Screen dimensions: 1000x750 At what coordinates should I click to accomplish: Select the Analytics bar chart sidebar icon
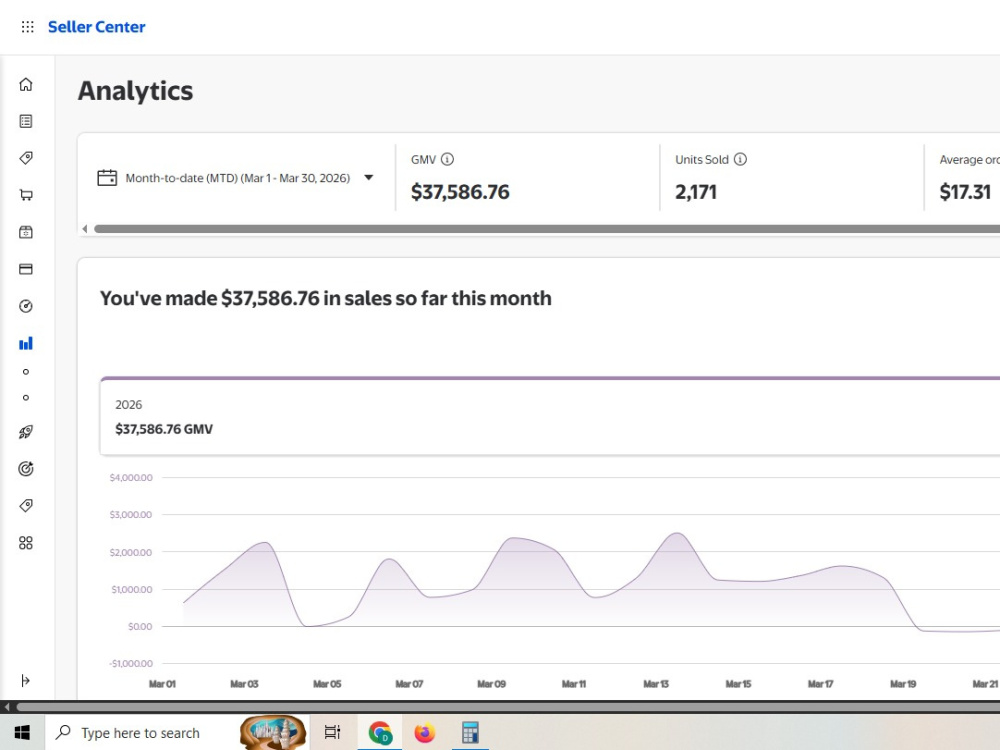pyautogui.click(x=26, y=344)
